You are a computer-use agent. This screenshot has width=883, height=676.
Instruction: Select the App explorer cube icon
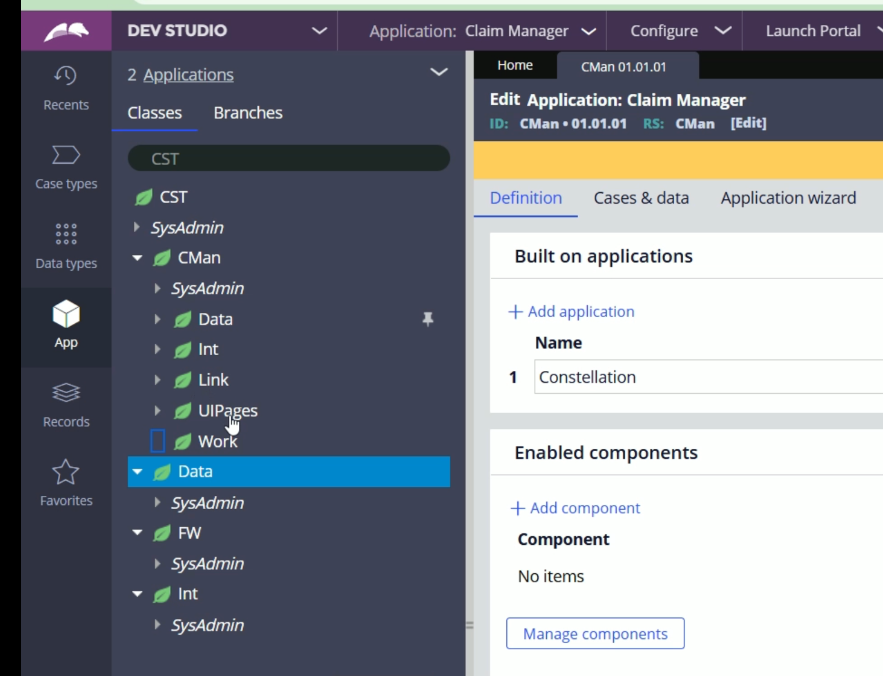click(66, 314)
